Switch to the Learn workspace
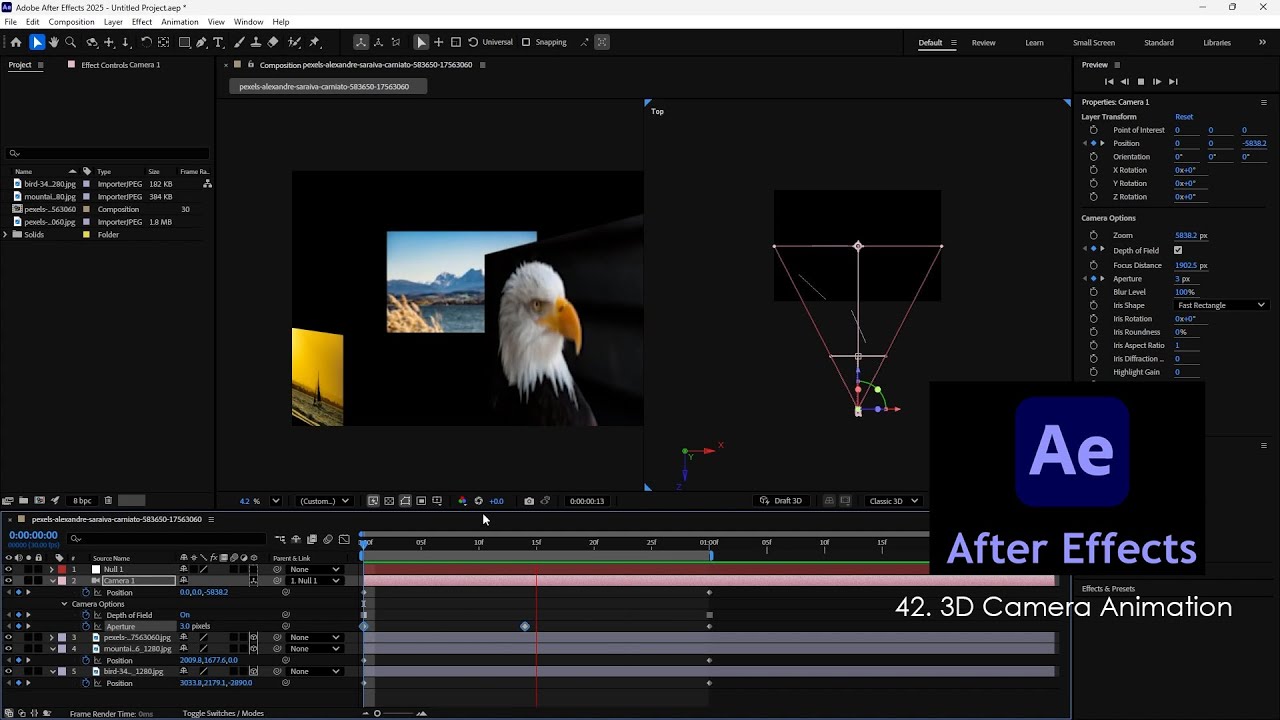1280x720 pixels. coord(1034,43)
